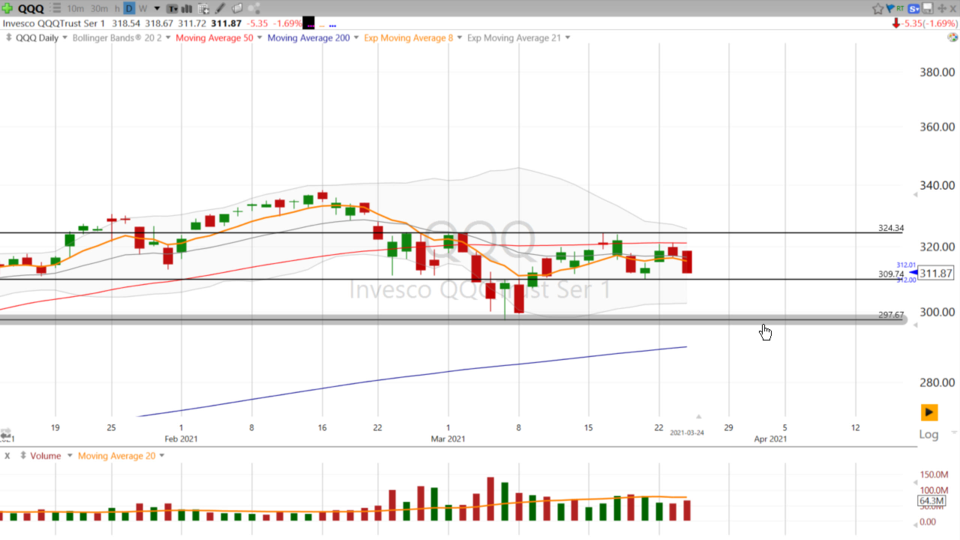Click the gray triangle near 297.67 on price scale

(x=915, y=325)
